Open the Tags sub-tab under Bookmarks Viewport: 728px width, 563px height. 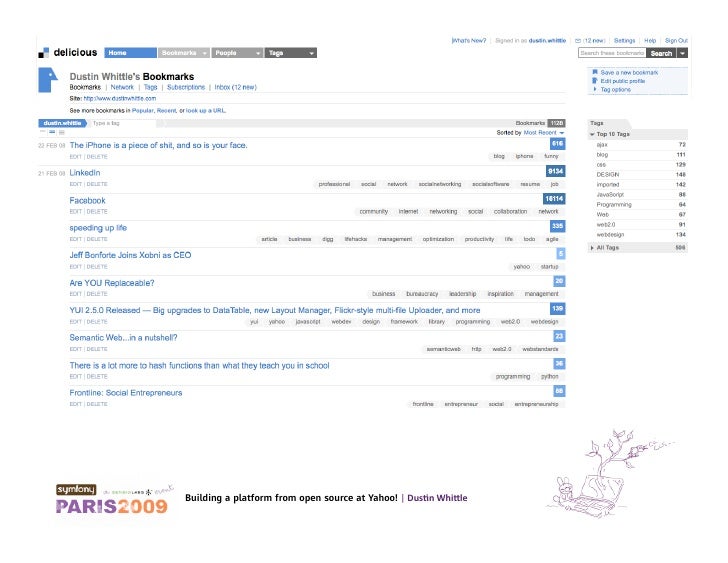point(150,87)
